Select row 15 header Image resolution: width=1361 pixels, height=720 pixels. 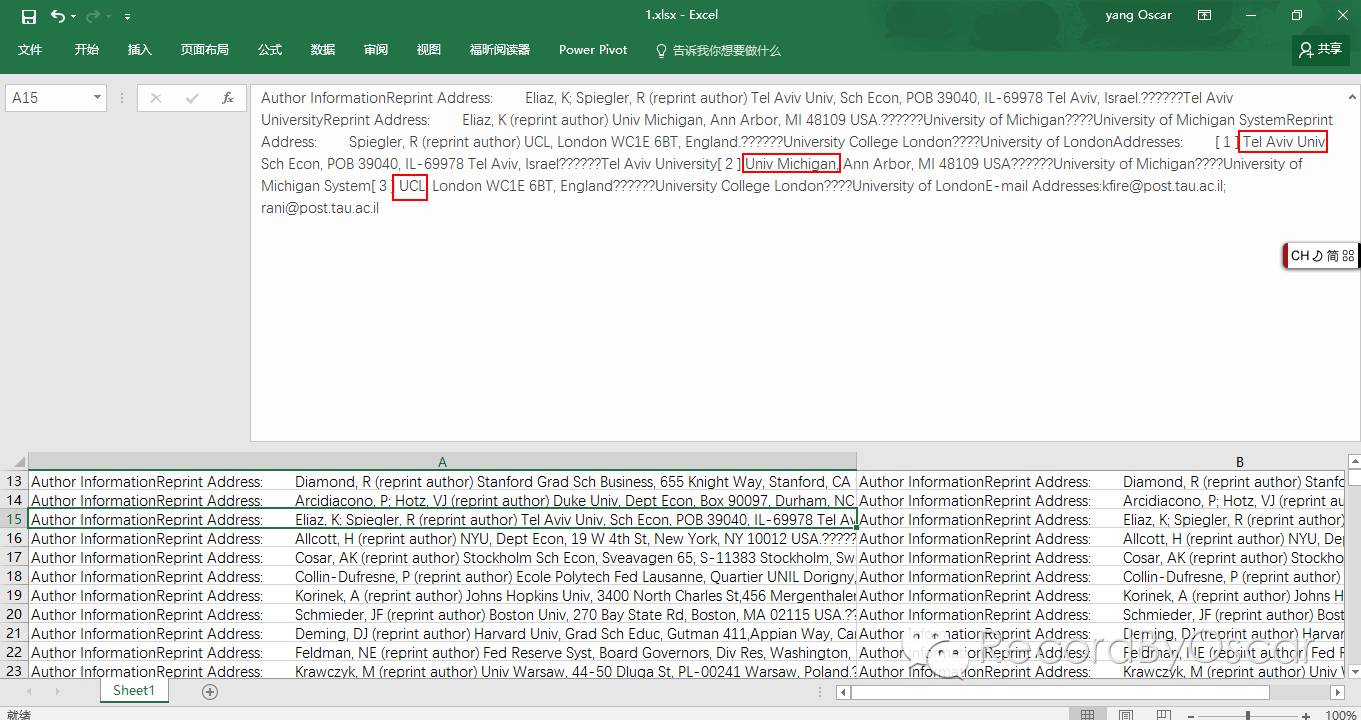14,520
